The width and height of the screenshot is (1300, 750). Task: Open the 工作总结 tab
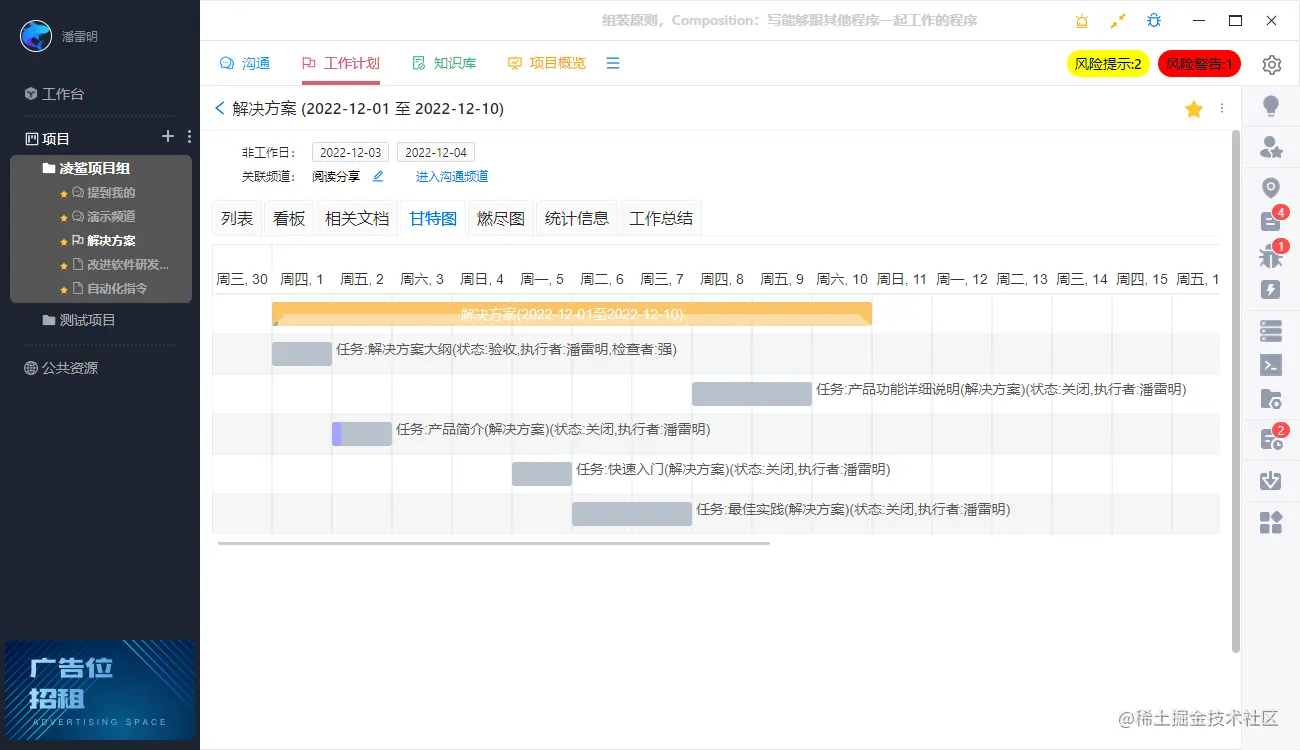coord(661,218)
